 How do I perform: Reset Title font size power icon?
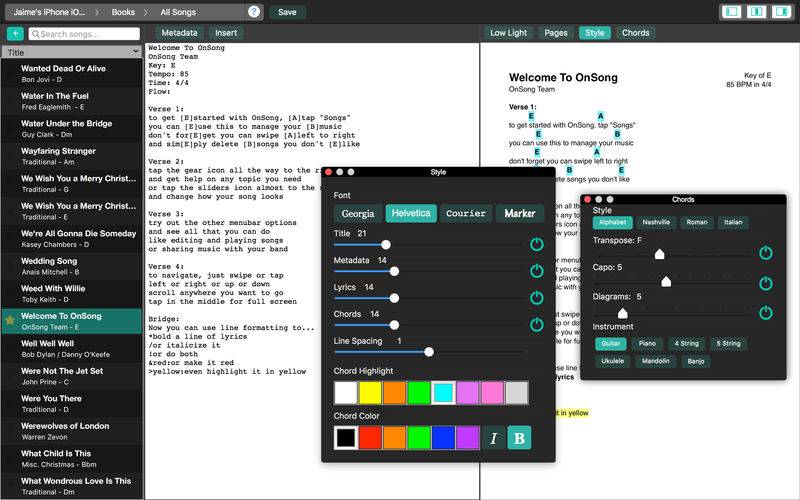536,244
